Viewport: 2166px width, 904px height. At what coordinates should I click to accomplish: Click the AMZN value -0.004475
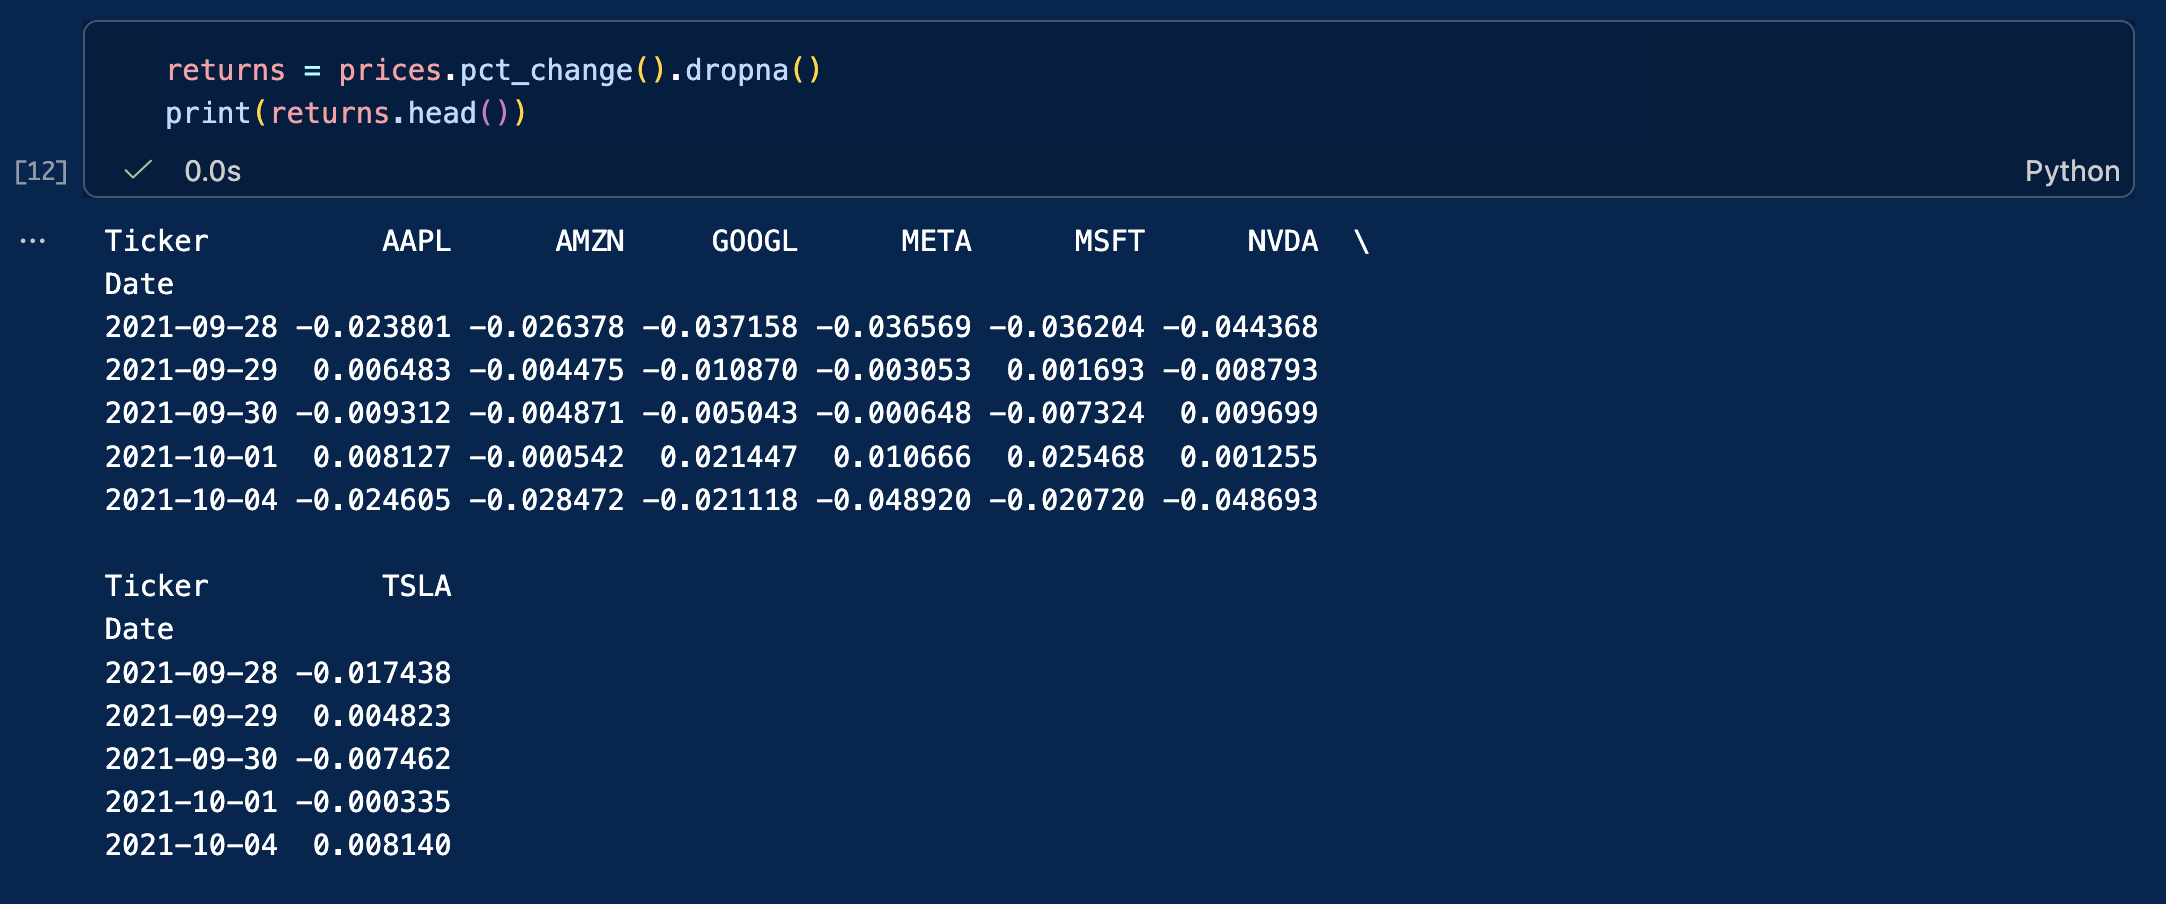[547, 370]
